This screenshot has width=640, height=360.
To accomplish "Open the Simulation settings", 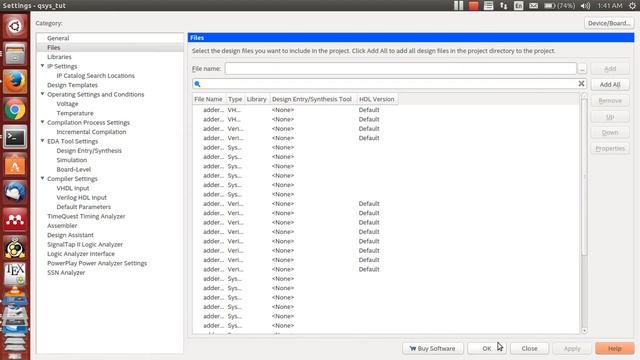I will pos(71,160).
